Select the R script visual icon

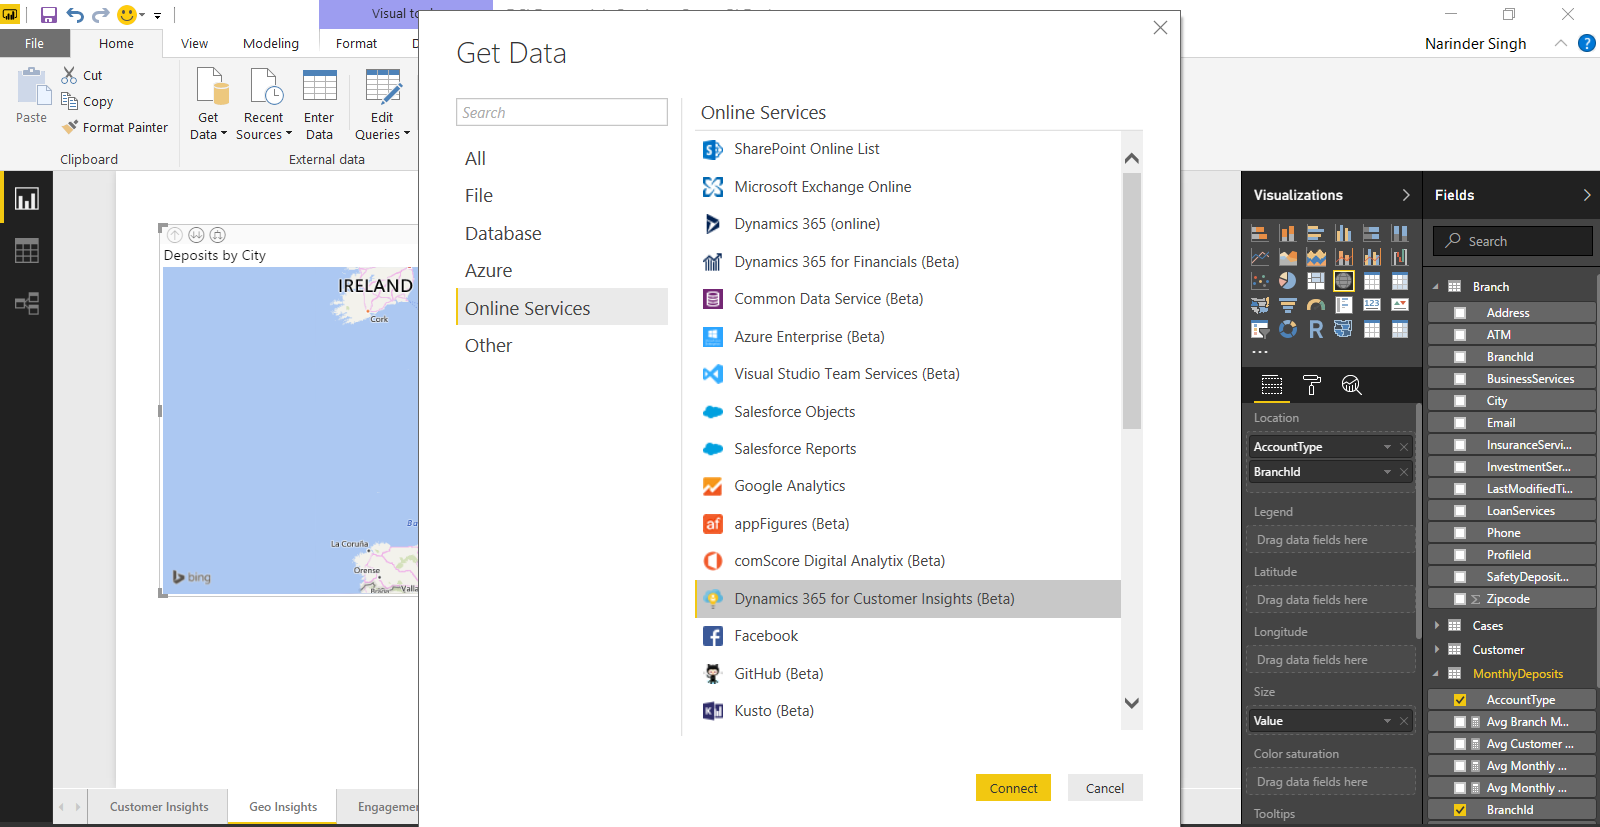click(1316, 329)
